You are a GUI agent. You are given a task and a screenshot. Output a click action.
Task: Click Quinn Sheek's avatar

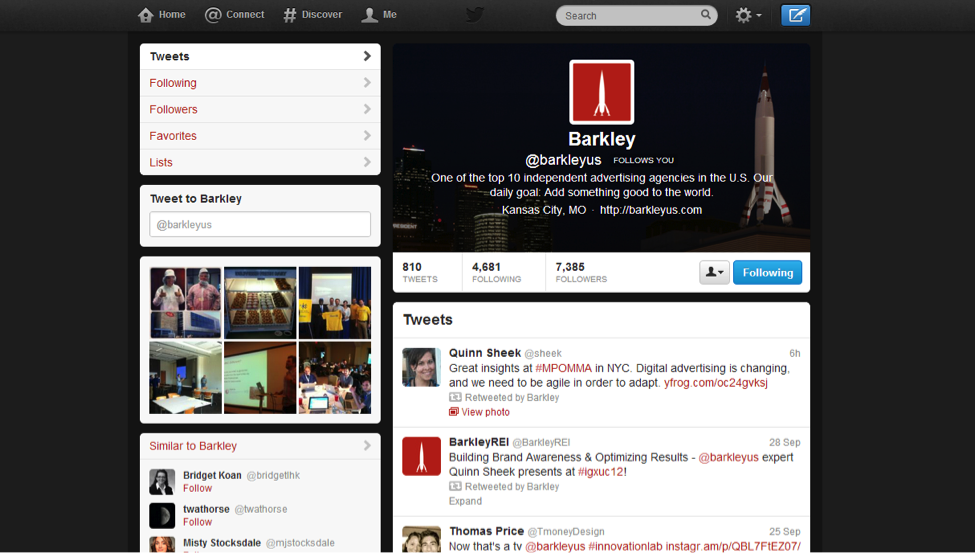tap(421, 367)
